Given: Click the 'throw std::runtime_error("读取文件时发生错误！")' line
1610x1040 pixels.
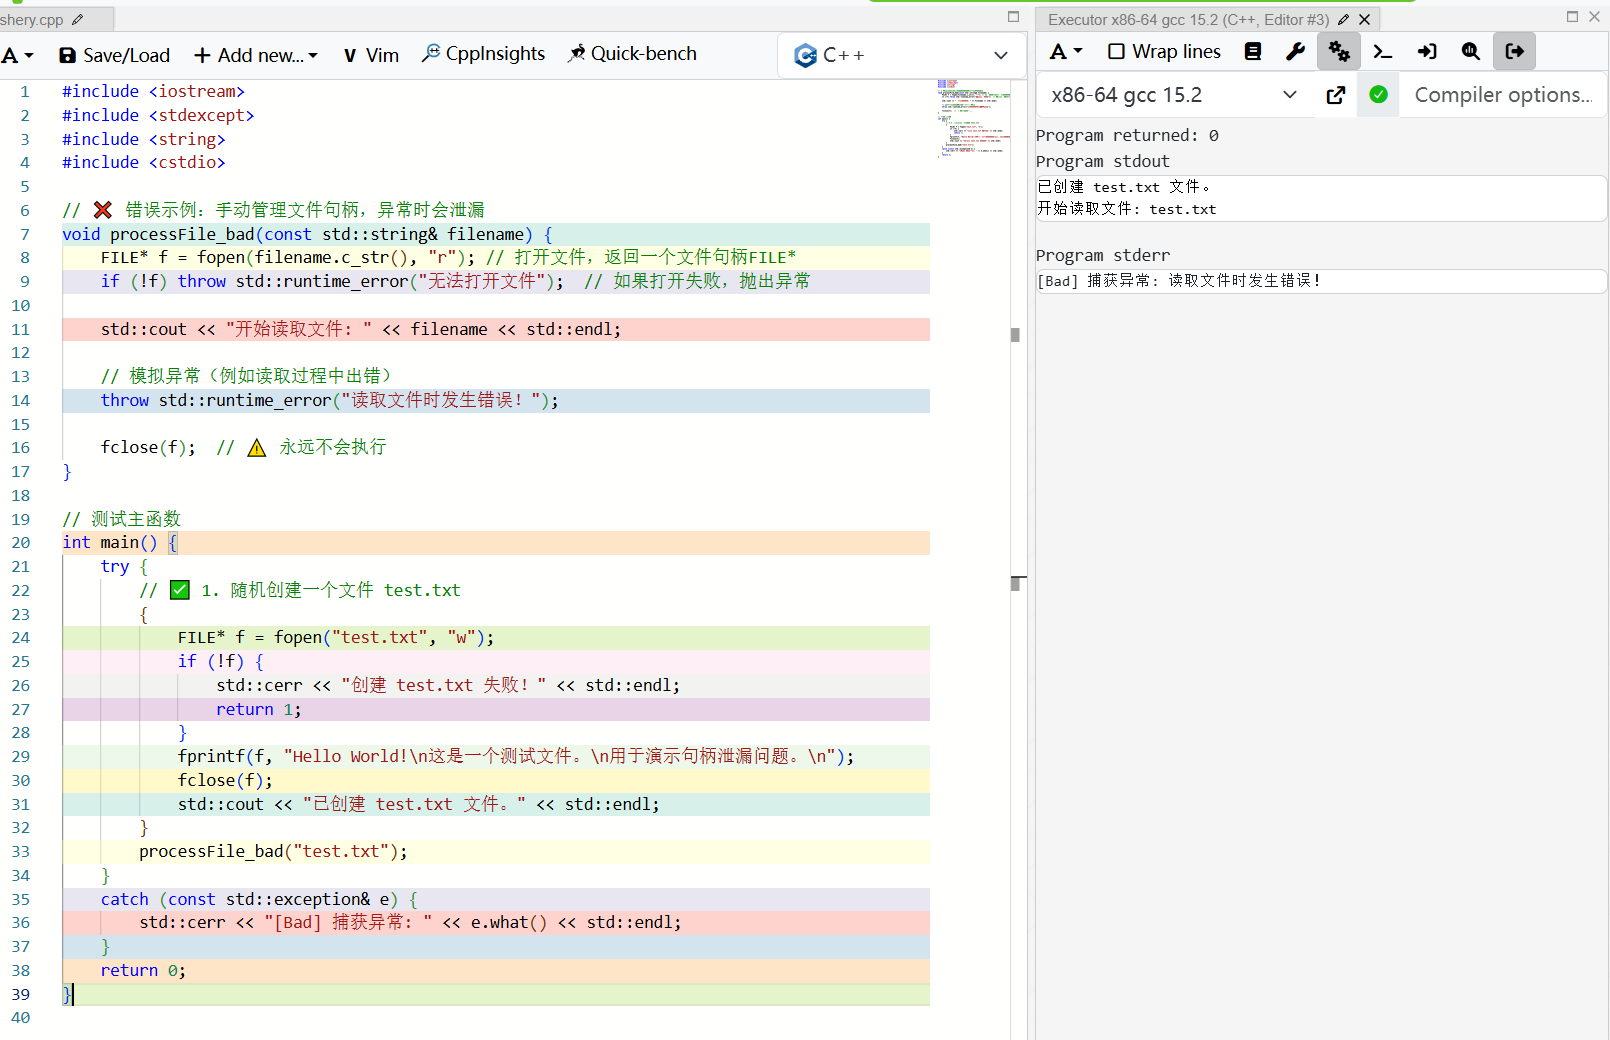Looking at the screenshot, I should (x=329, y=400).
